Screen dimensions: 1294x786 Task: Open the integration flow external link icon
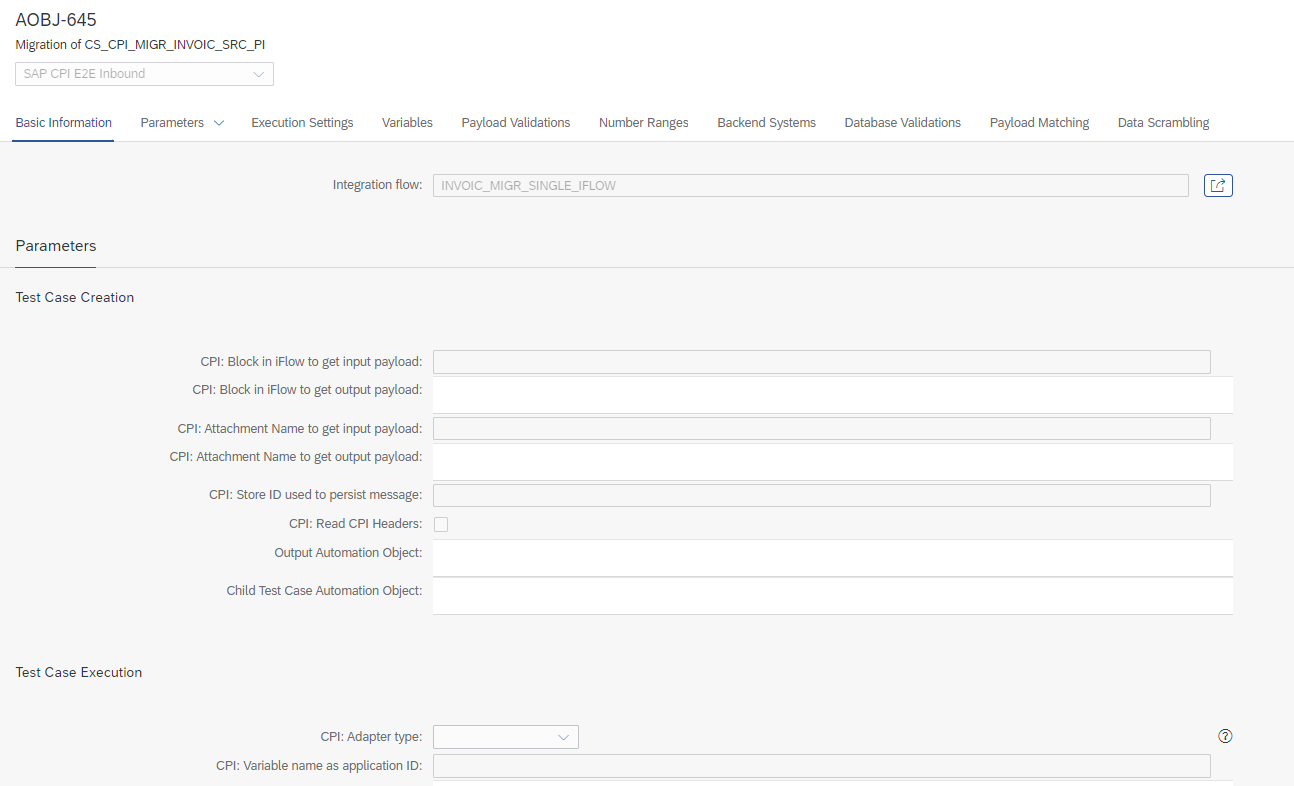pyautogui.click(x=1218, y=185)
